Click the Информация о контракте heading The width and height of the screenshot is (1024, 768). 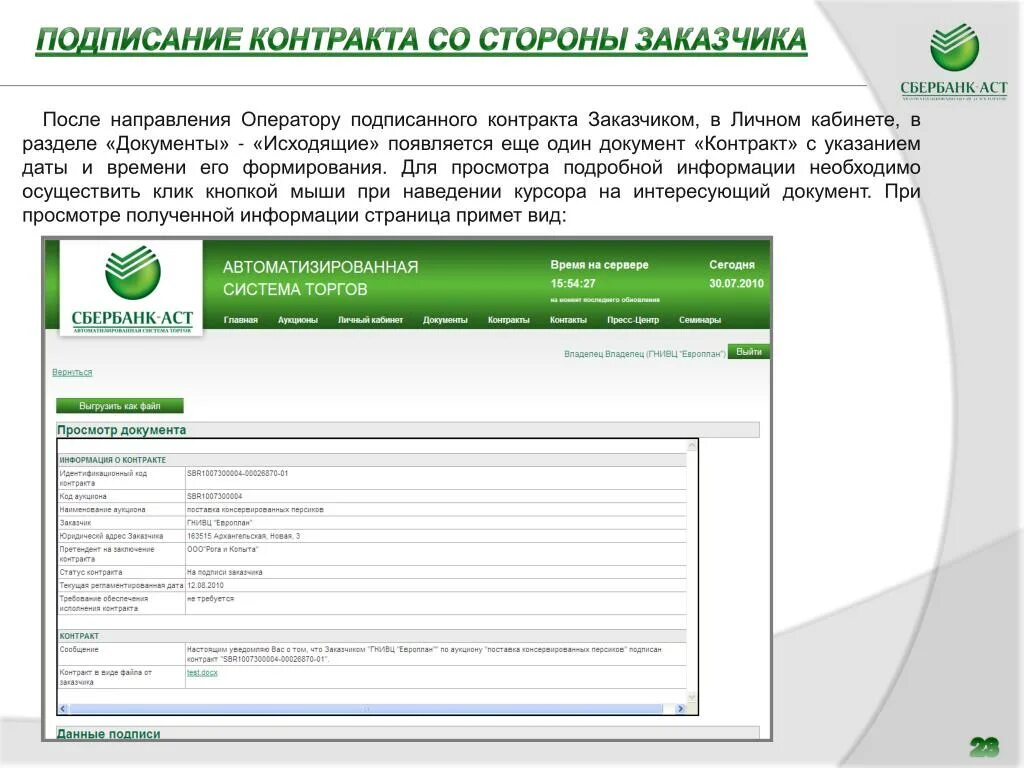pos(112,460)
